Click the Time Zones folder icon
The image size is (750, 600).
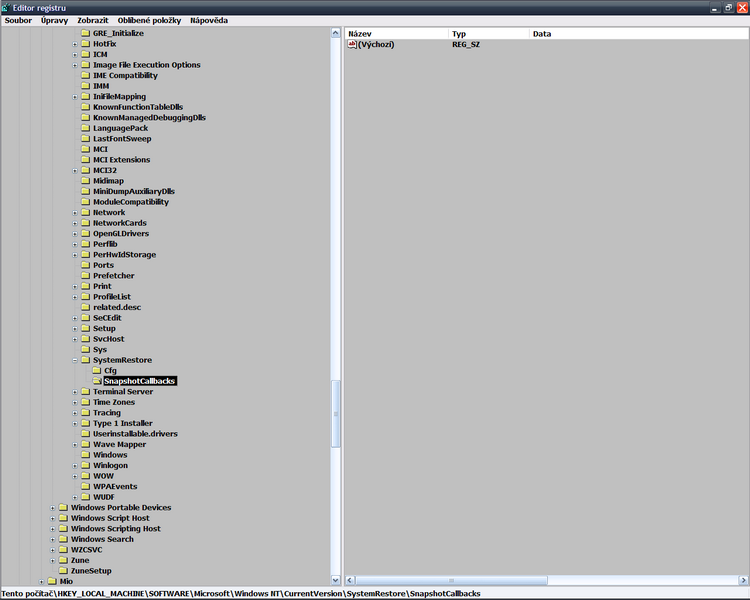[x=86, y=402]
